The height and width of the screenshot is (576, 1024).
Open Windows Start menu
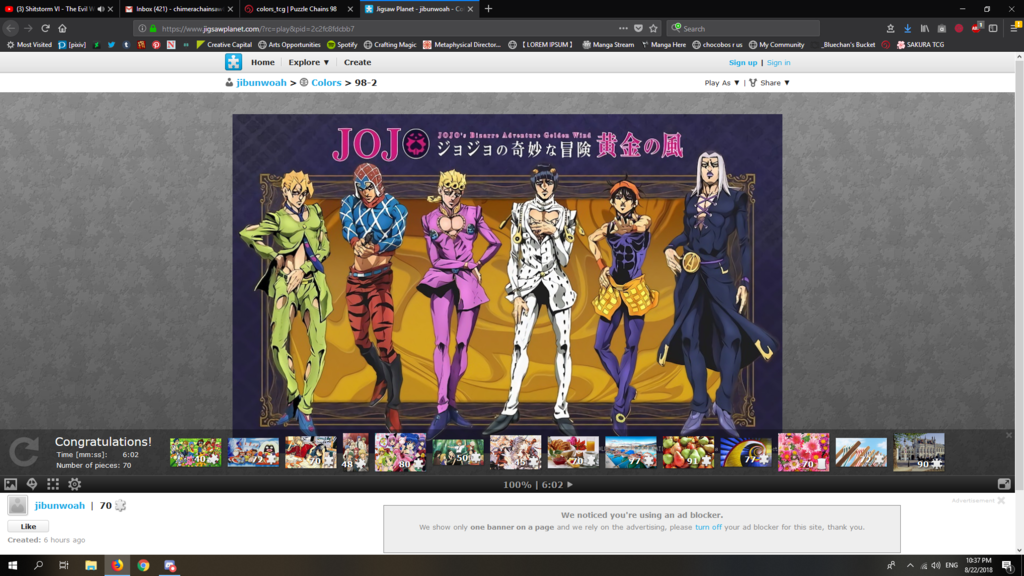12,565
